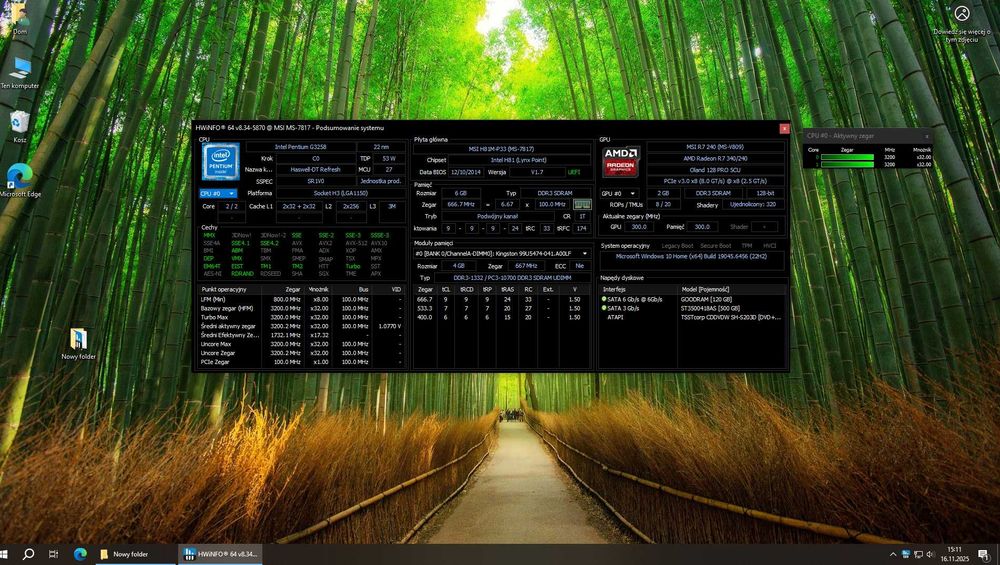Image resolution: width=1000 pixels, height=565 pixels.
Task: Click the MSI R7 240 (MS-V809) field
Action: 716,147
